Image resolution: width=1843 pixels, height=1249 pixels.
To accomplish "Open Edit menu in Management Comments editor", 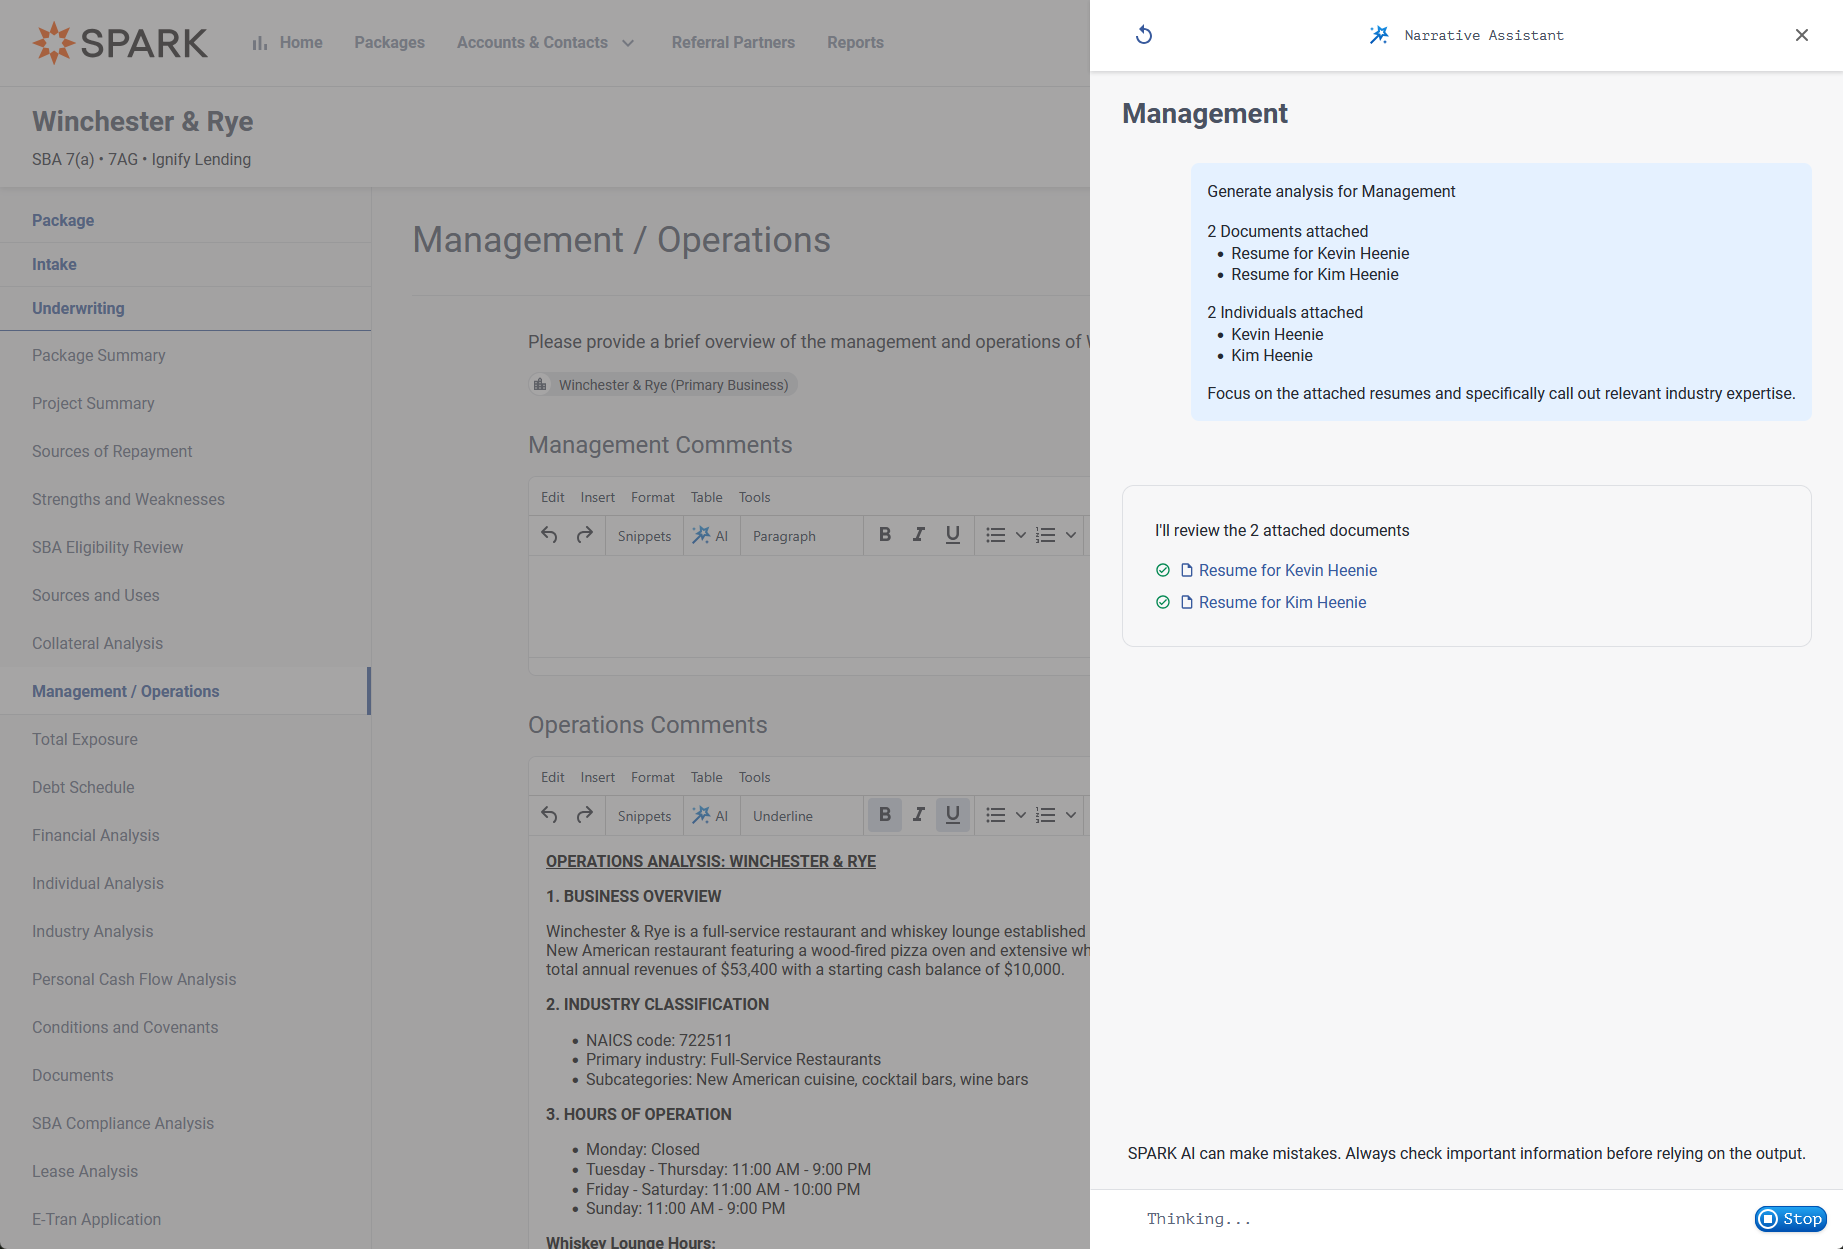I will [x=552, y=497].
